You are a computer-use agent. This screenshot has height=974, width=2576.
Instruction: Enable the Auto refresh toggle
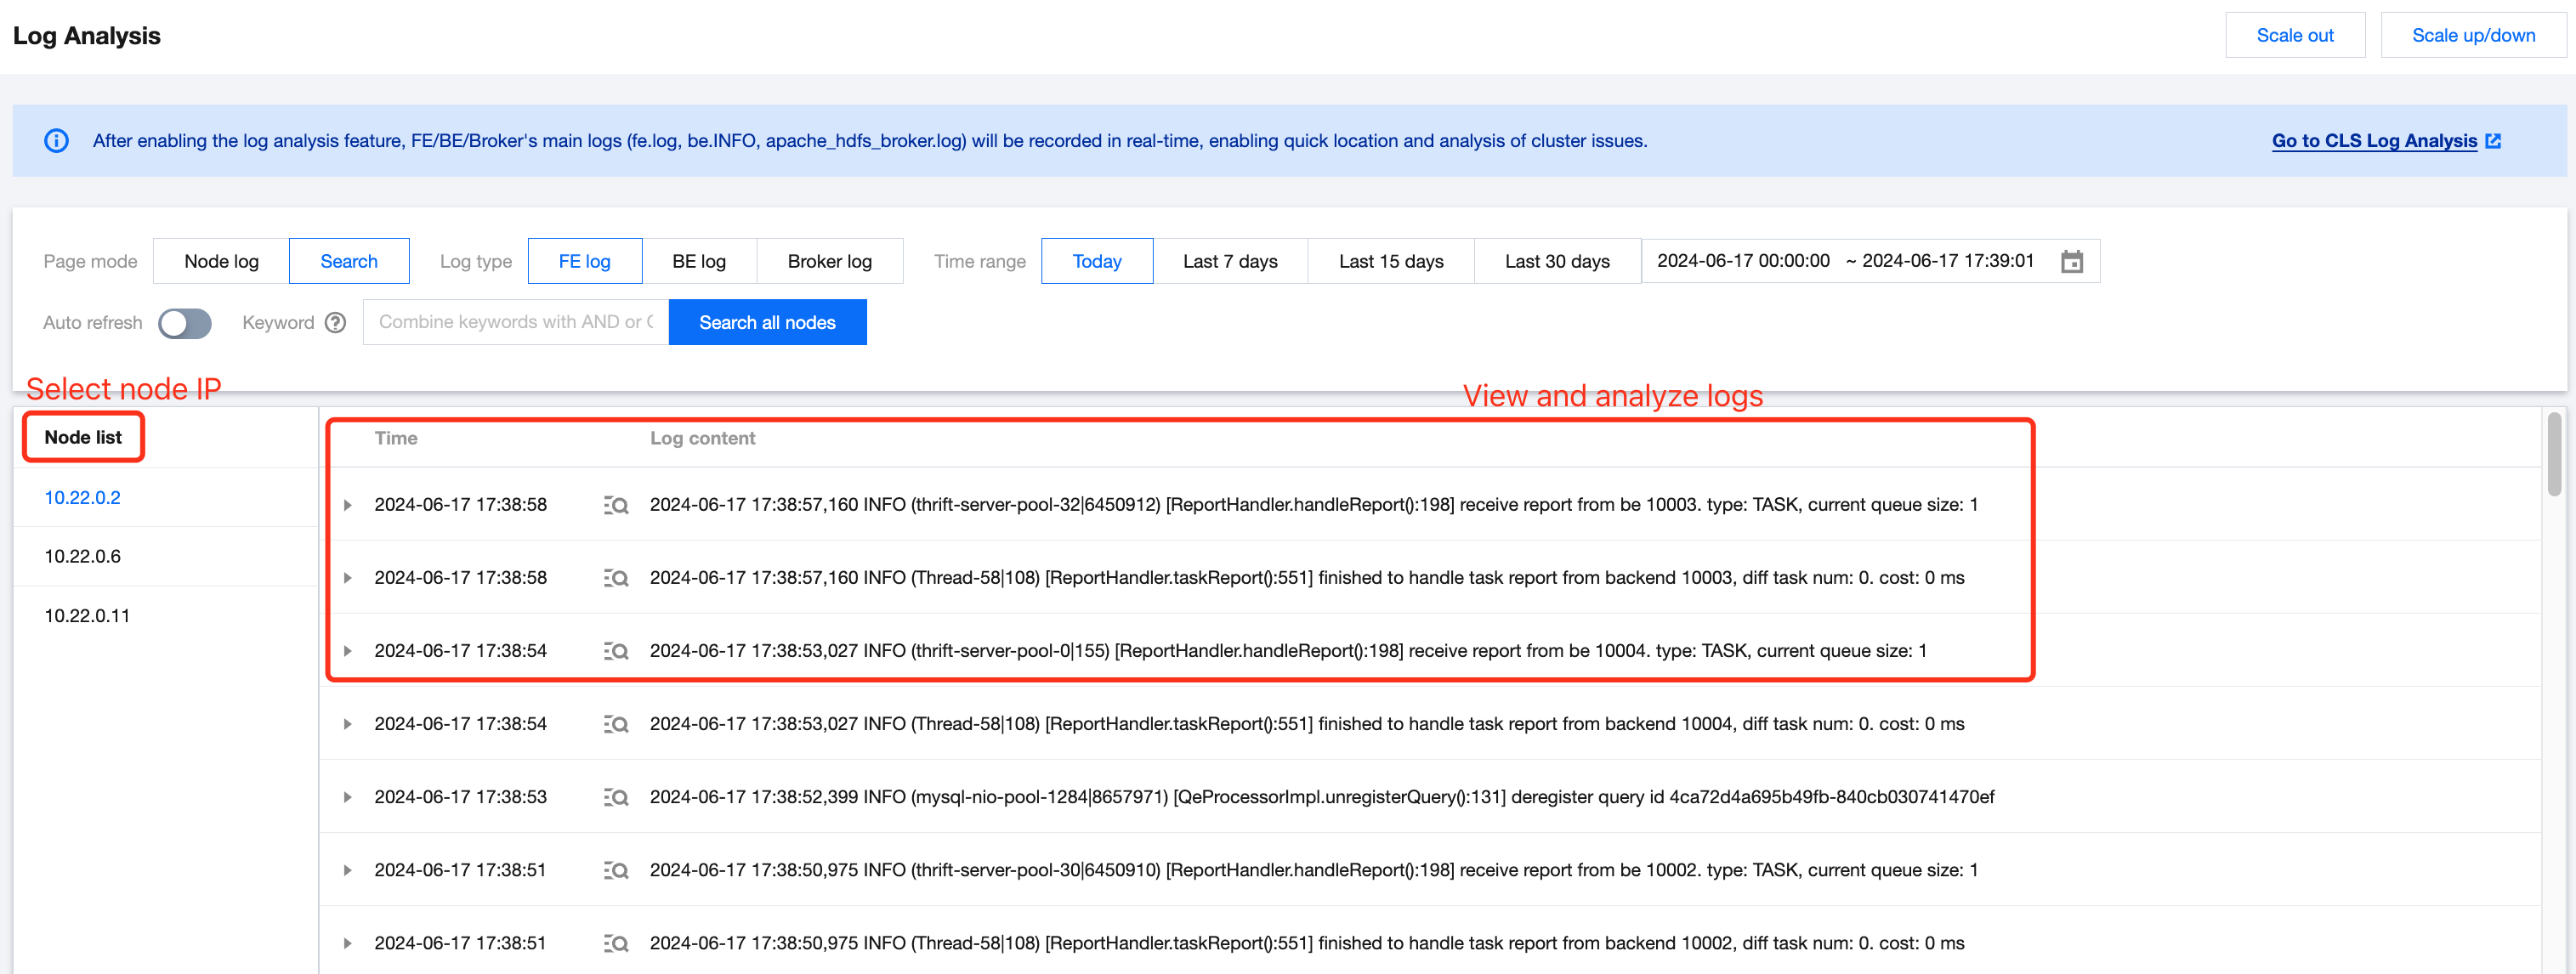(185, 323)
